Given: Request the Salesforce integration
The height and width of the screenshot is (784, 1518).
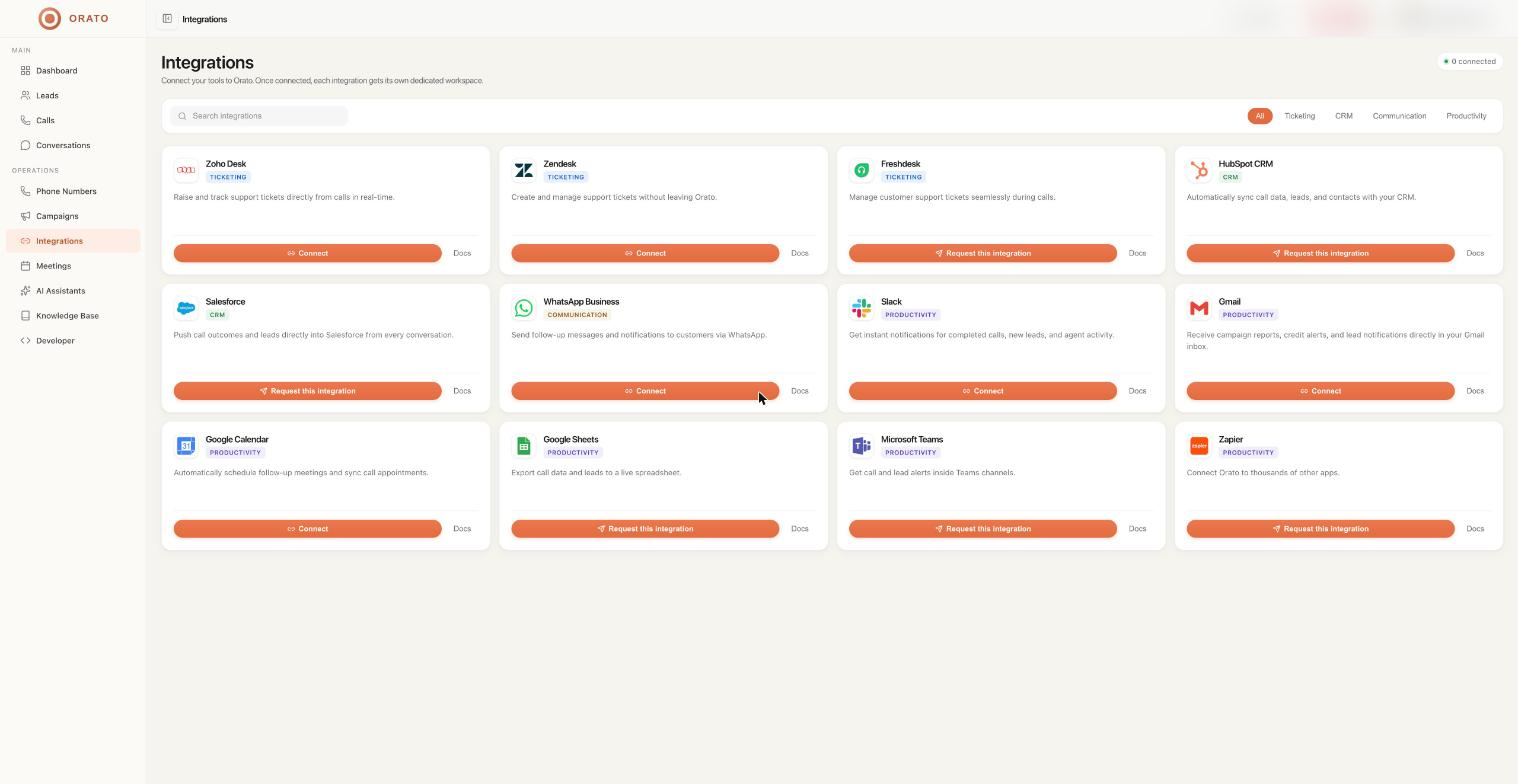Looking at the screenshot, I should click(308, 391).
